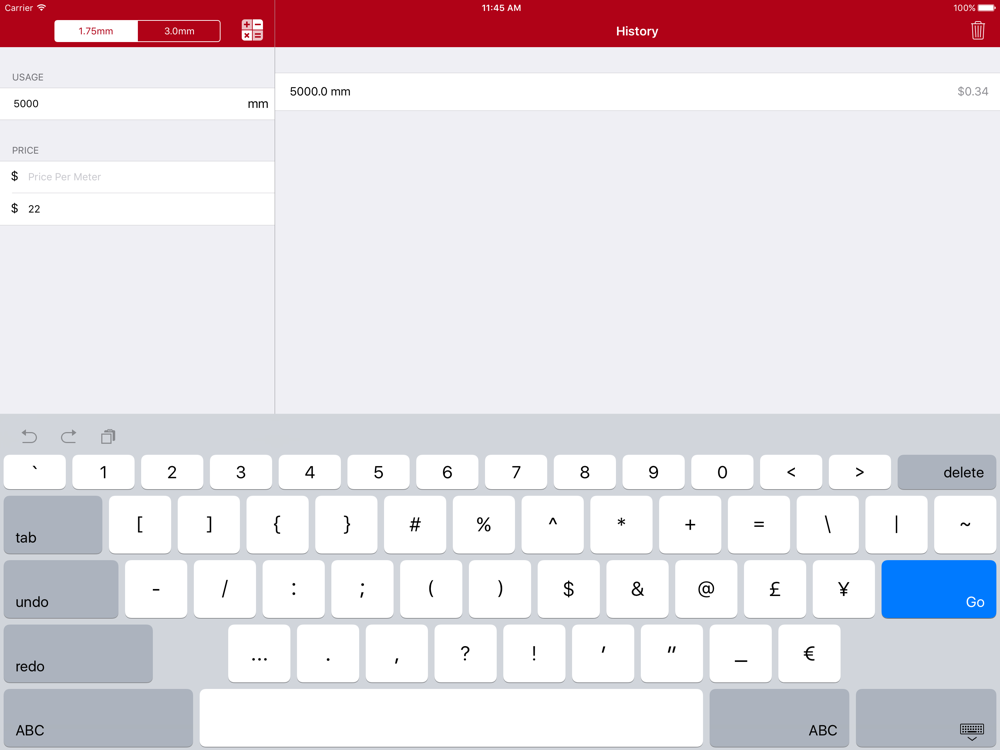This screenshot has width=1000, height=750.
Task: Tap the percent % key
Action: click(x=484, y=525)
